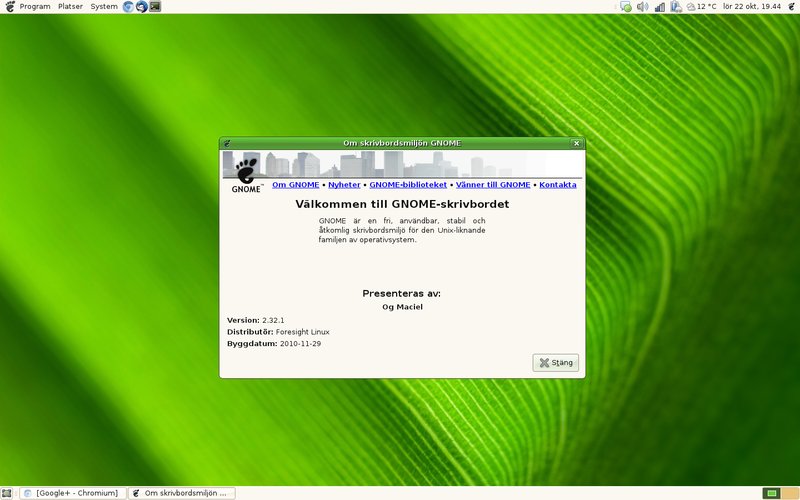Open the Vänner till GNOME link

click(493, 185)
